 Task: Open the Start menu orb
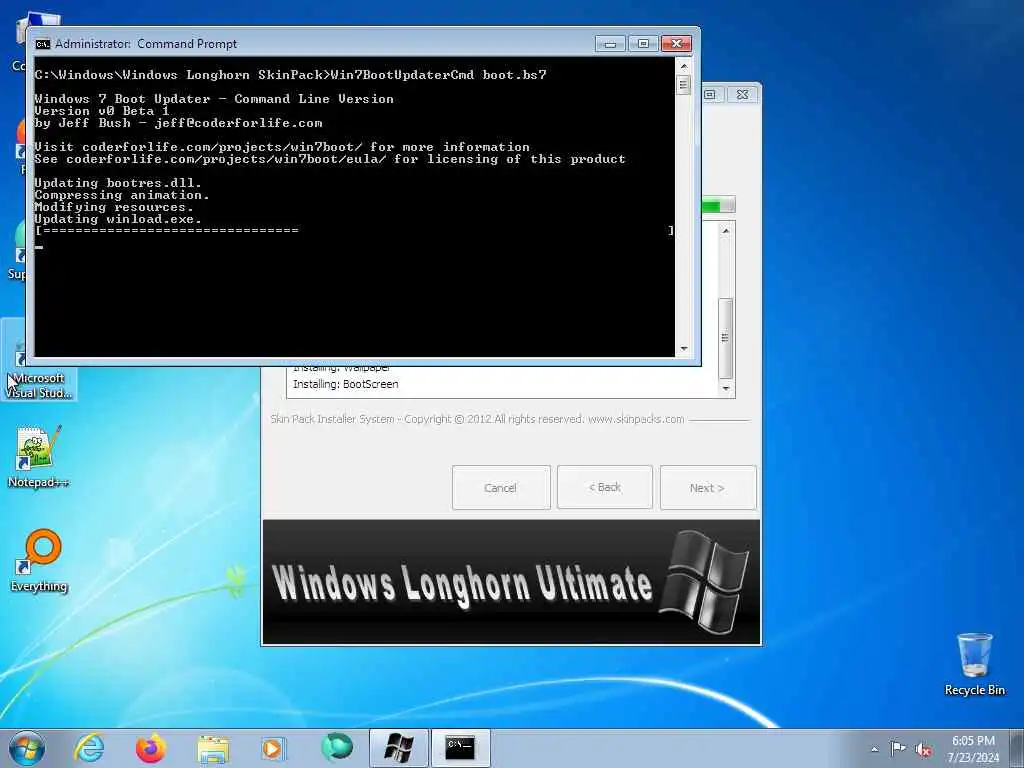coord(27,748)
